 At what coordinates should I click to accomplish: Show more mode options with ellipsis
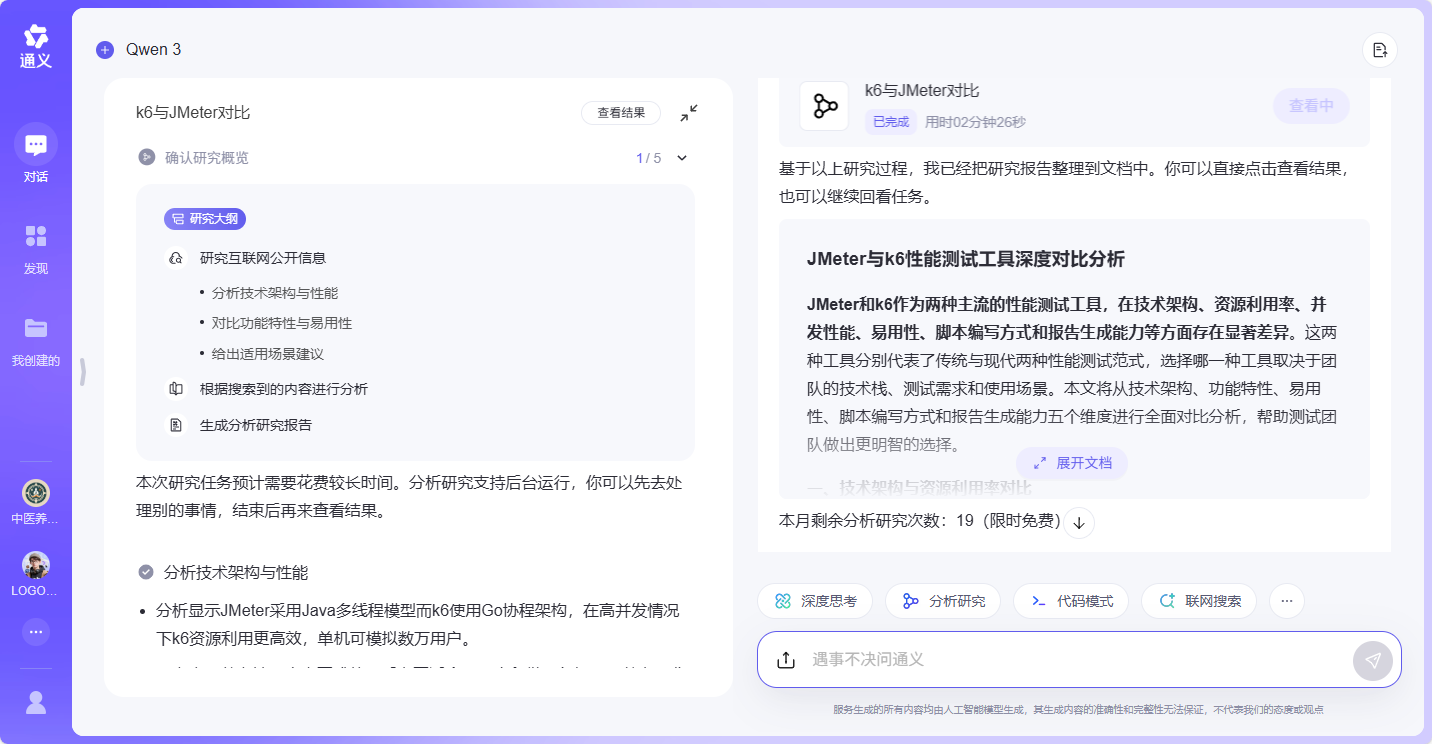1286,601
